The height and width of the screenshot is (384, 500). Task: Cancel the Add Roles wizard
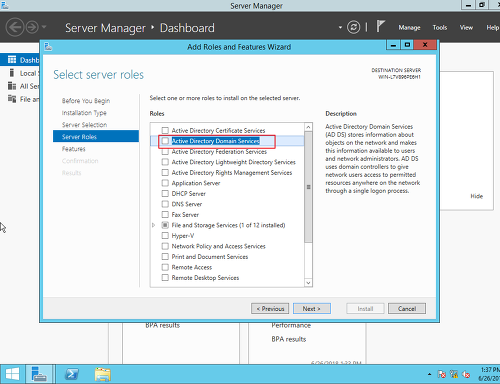click(x=407, y=309)
